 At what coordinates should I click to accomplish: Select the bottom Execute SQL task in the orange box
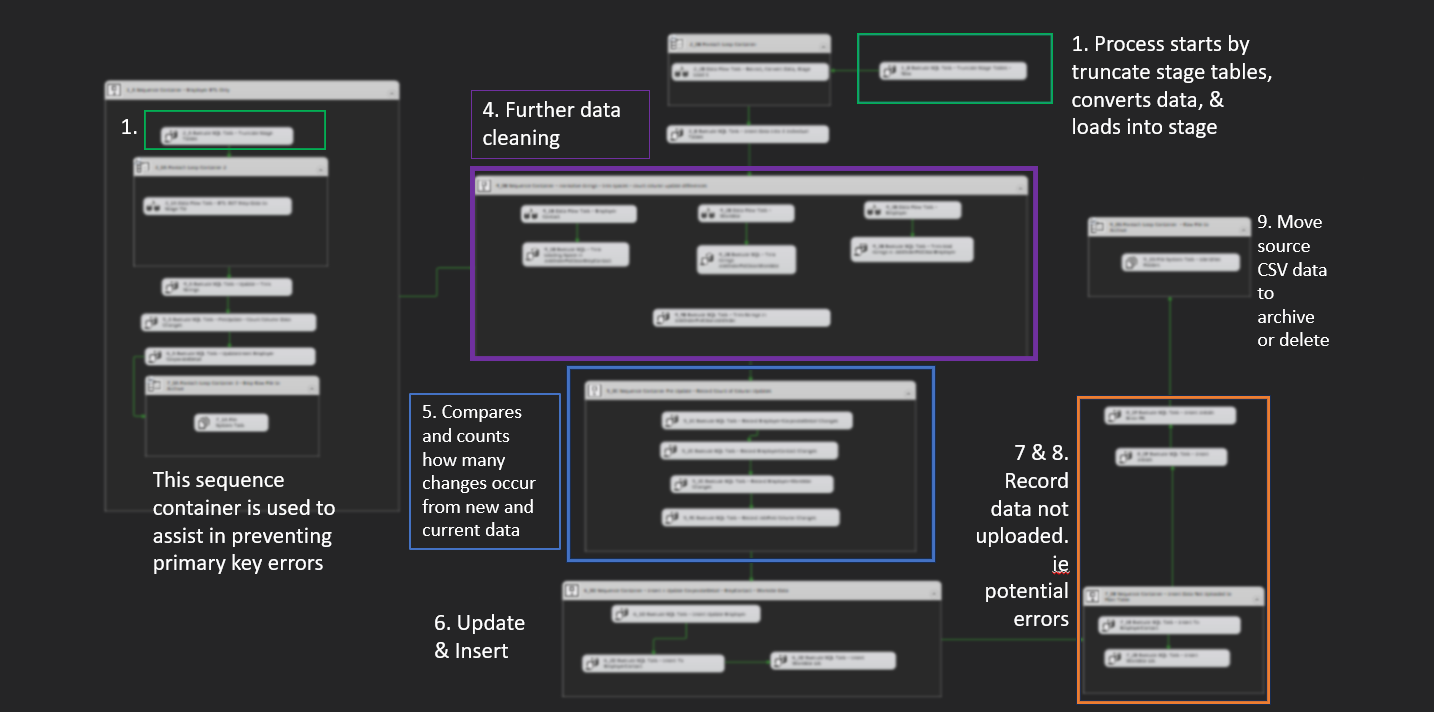(x=1167, y=659)
